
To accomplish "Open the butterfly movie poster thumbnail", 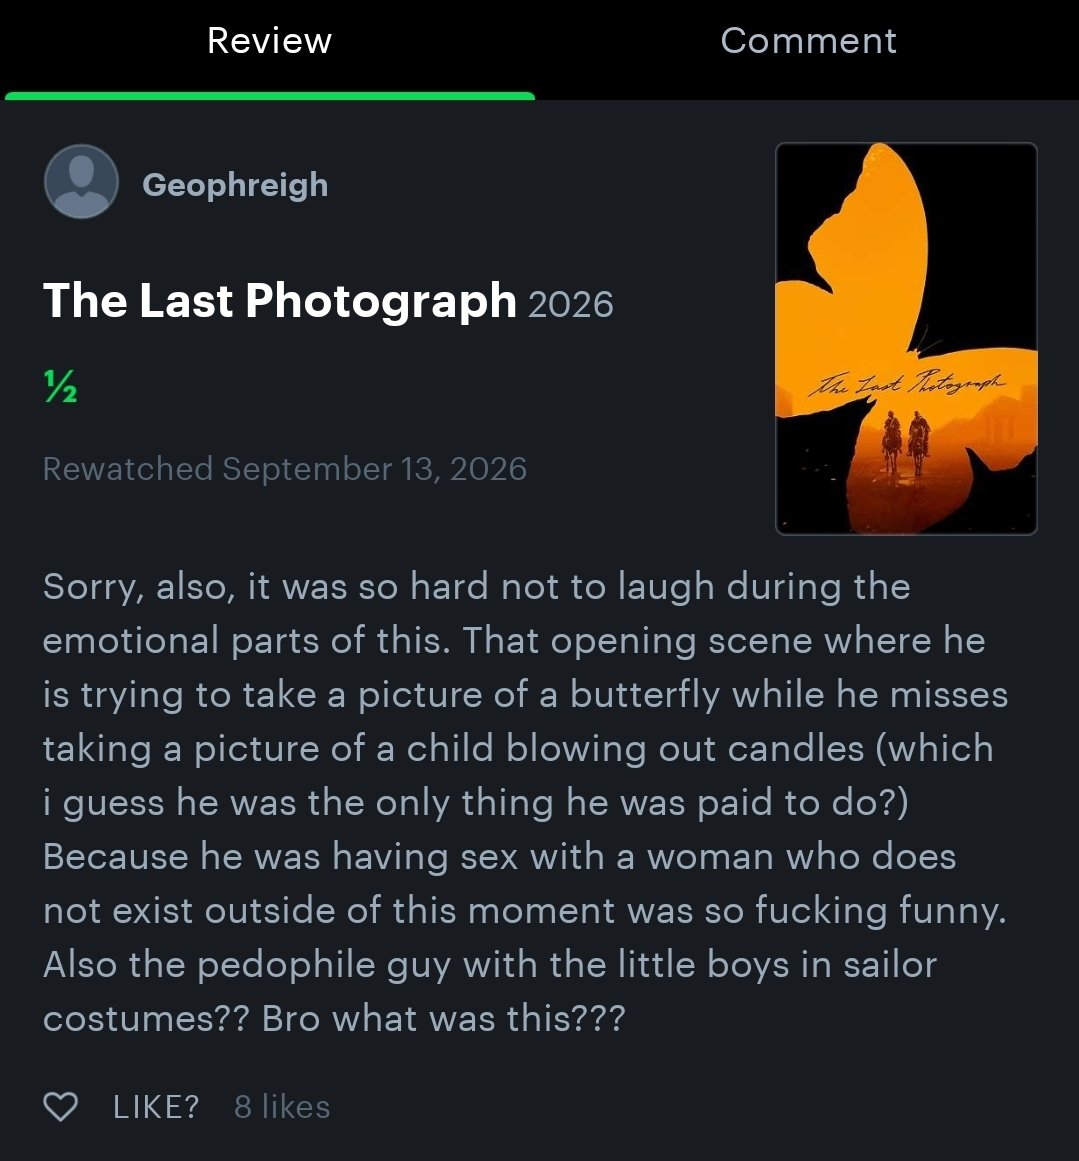I will click(906, 338).
